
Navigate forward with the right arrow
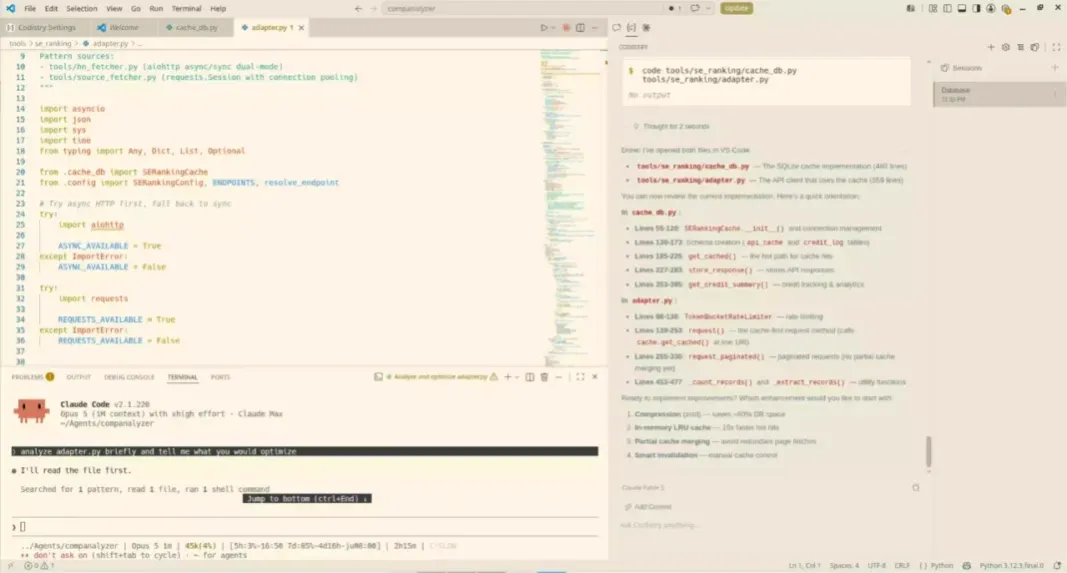click(374, 9)
